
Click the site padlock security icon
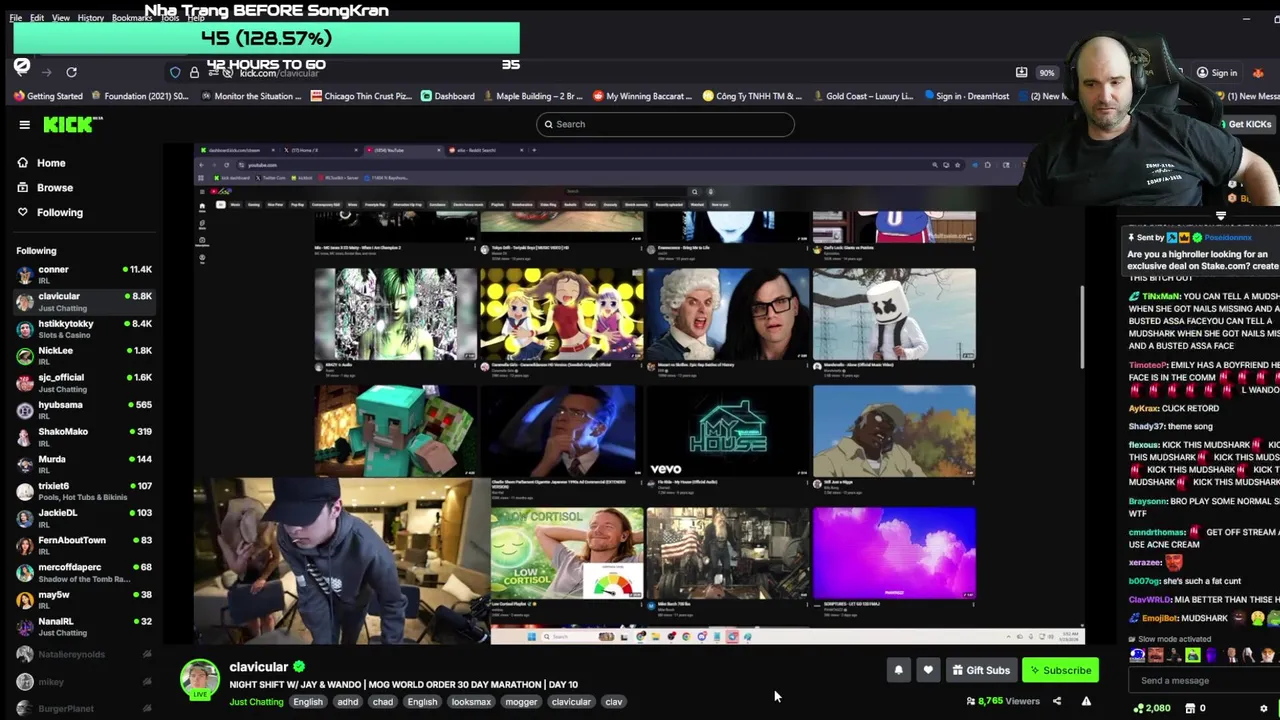tap(194, 72)
